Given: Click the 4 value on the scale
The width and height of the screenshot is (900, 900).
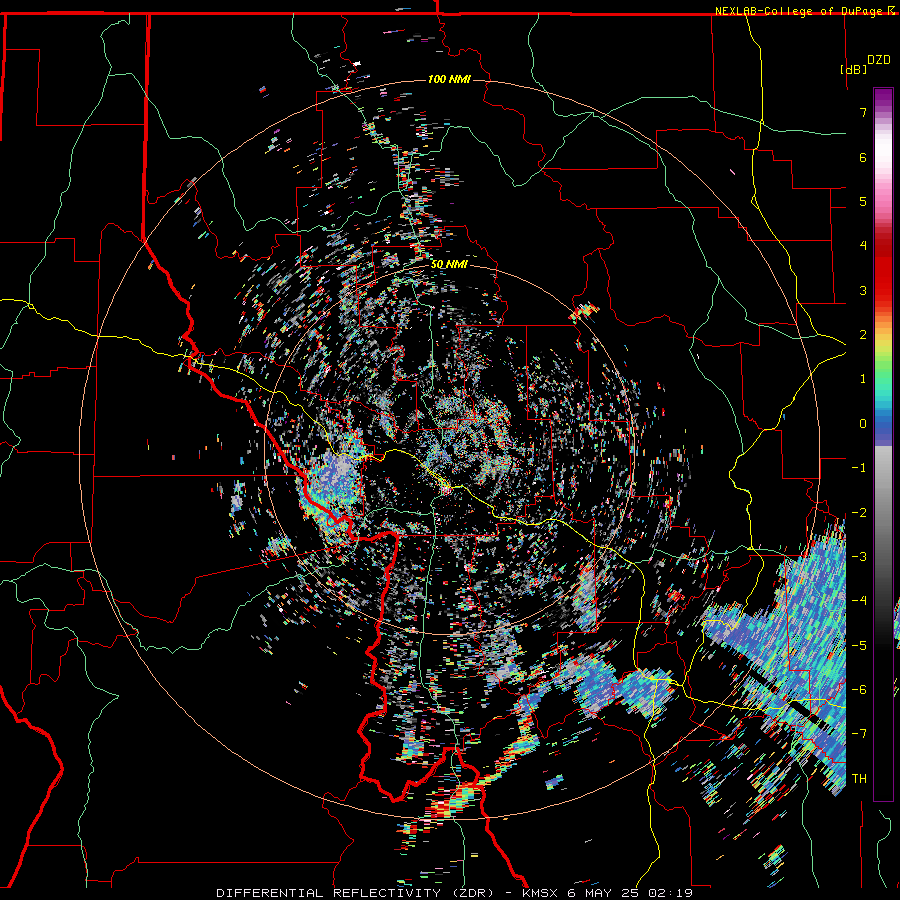Looking at the screenshot, I should pos(863,246).
